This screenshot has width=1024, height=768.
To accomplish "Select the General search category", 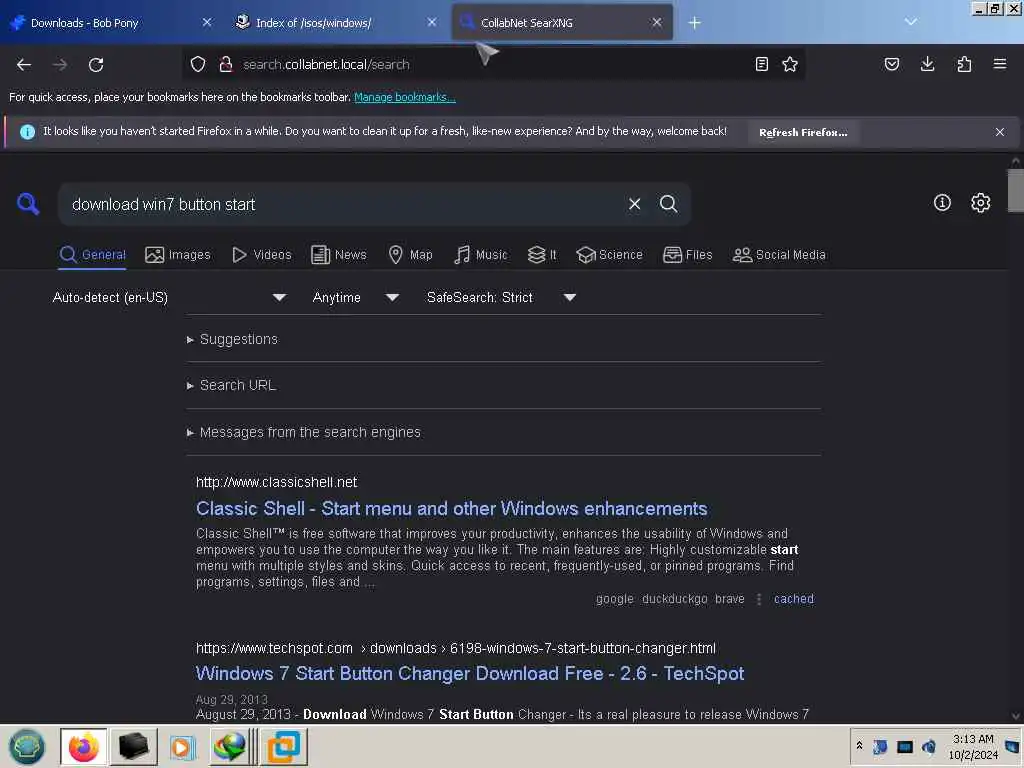I will click(93, 255).
